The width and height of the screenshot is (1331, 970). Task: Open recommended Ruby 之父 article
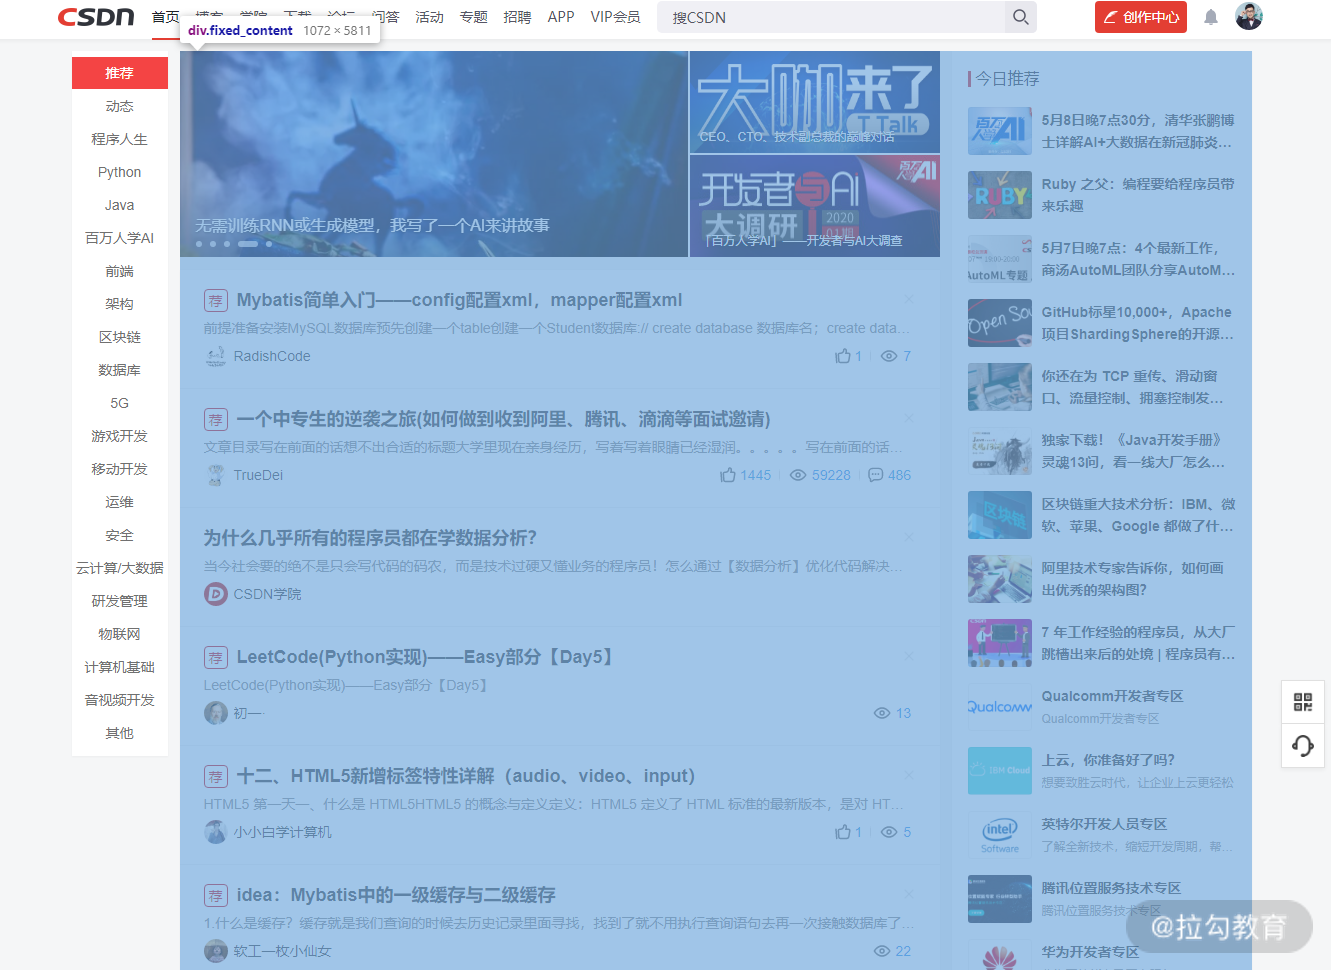pyautogui.click(x=1138, y=195)
